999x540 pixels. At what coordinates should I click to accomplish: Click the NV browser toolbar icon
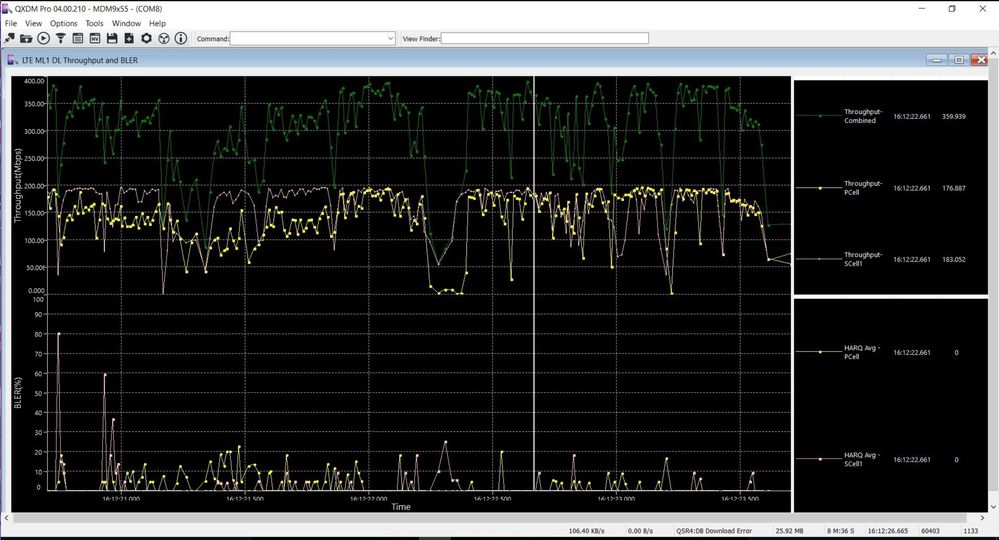(94, 39)
